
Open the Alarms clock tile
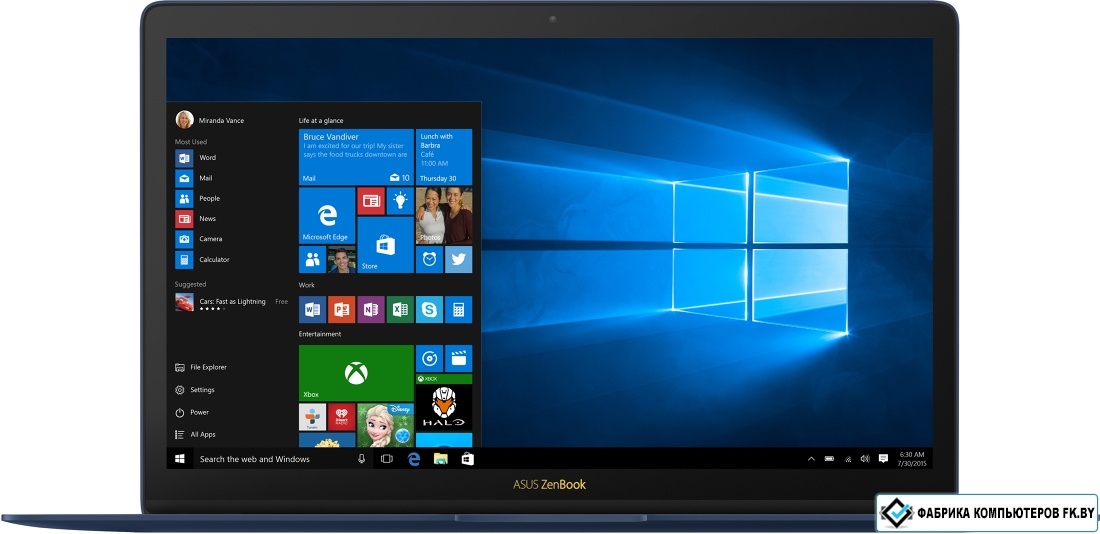(x=429, y=260)
